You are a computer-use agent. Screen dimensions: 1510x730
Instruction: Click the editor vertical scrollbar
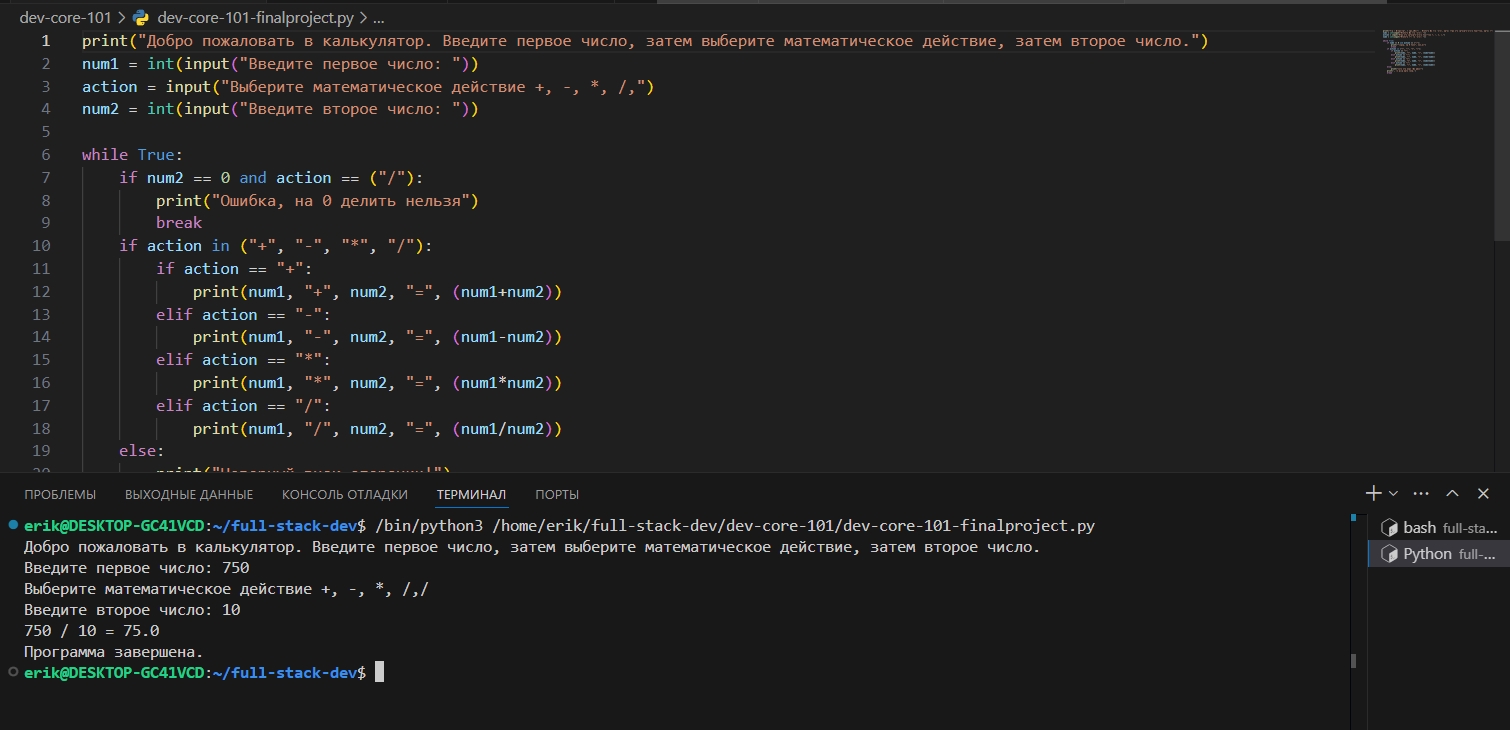tap(1502, 135)
